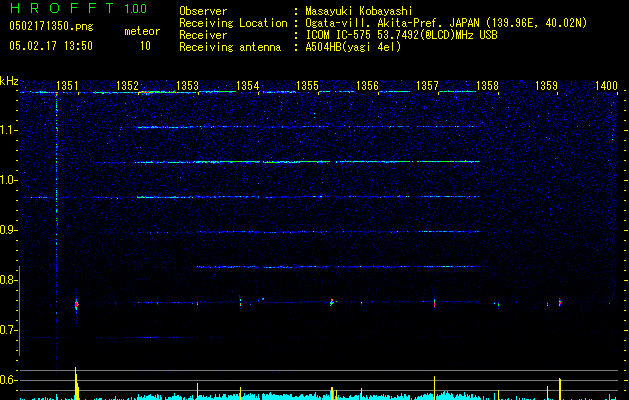Click the 1355 time axis marker

point(307,85)
